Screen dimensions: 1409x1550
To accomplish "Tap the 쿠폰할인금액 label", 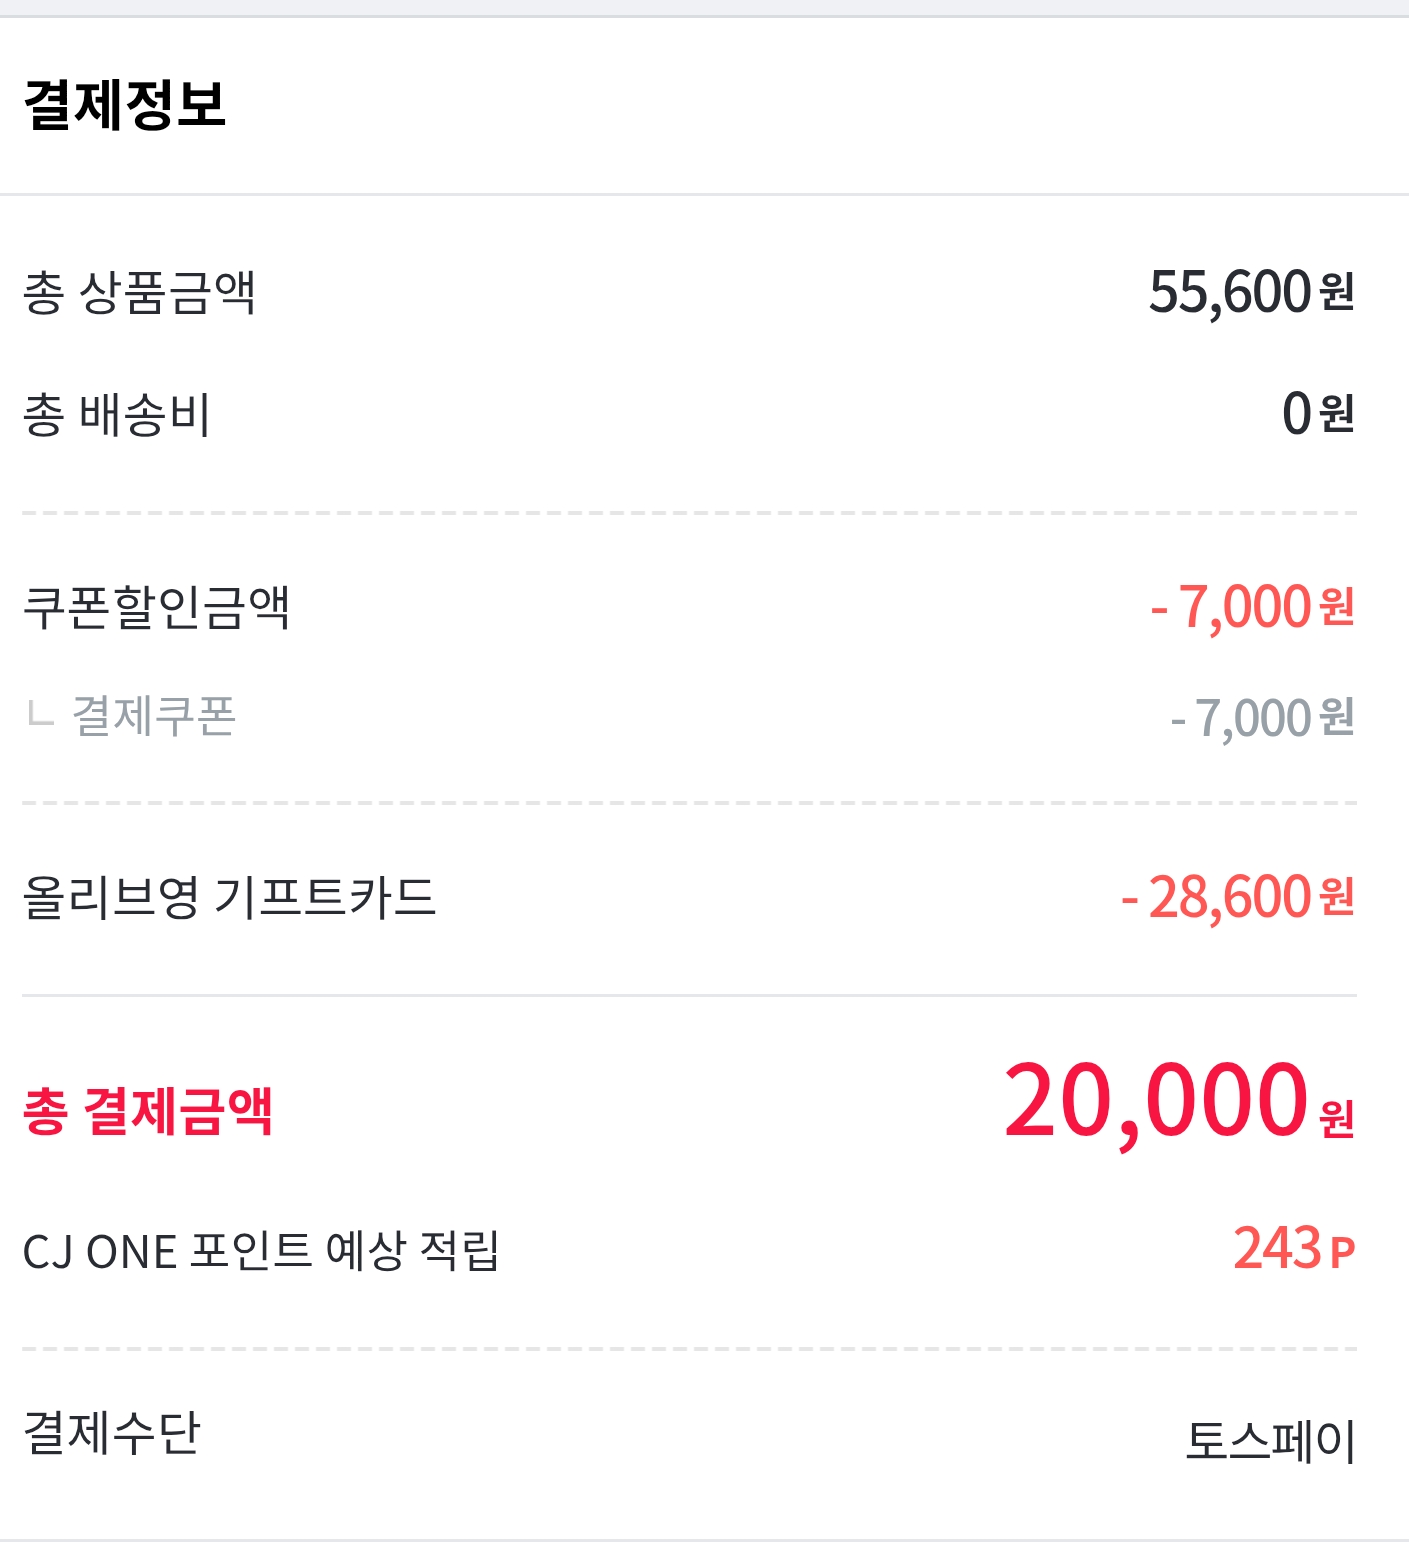I will (156, 607).
